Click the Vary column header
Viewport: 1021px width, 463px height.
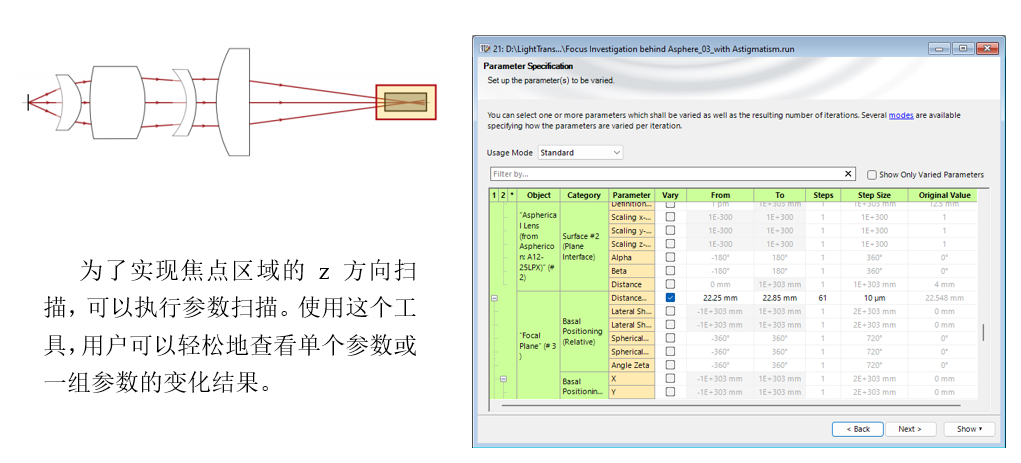click(x=670, y=195)
